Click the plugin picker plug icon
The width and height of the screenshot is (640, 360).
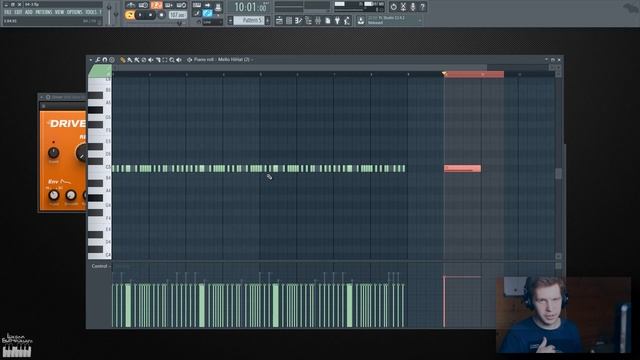click(337, 20)
